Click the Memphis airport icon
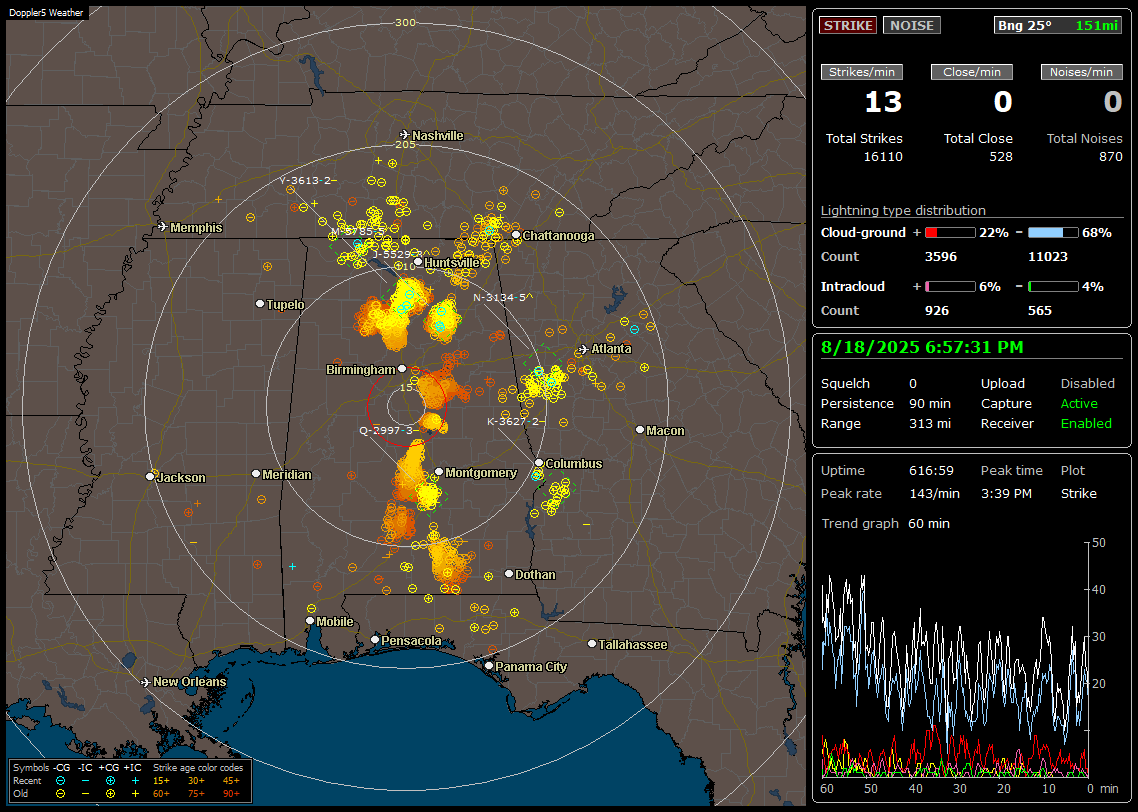The width and height of the screenshot is (1138, 812). click(163, 227)
